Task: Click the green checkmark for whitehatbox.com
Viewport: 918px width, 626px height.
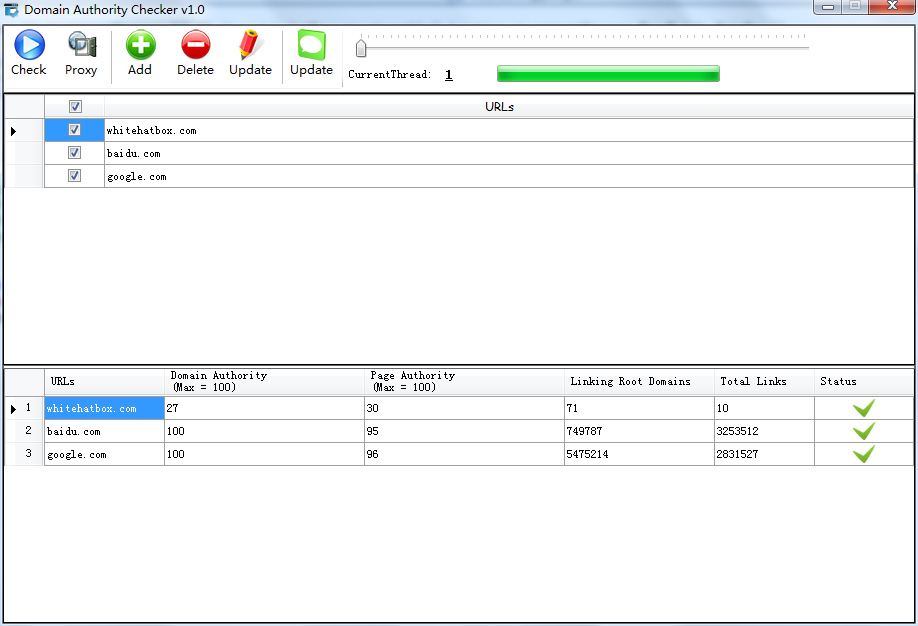Action: click(x=863, y=408)
